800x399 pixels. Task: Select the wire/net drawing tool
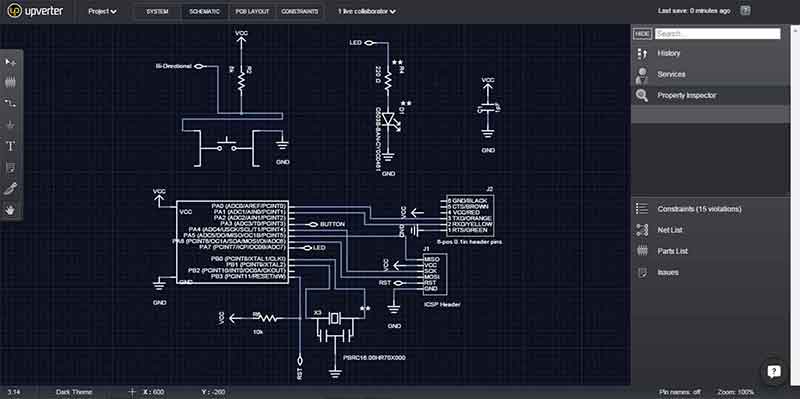coord(11,104)
